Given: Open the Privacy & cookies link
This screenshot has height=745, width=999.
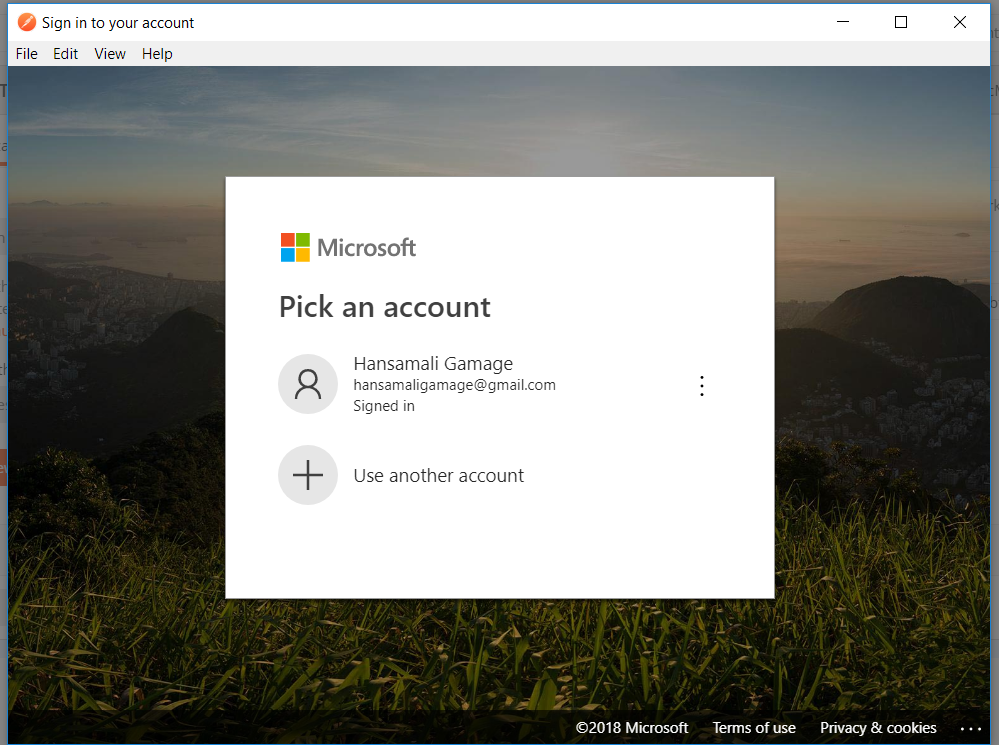Looking at the screenshot, I should (878, 728).
